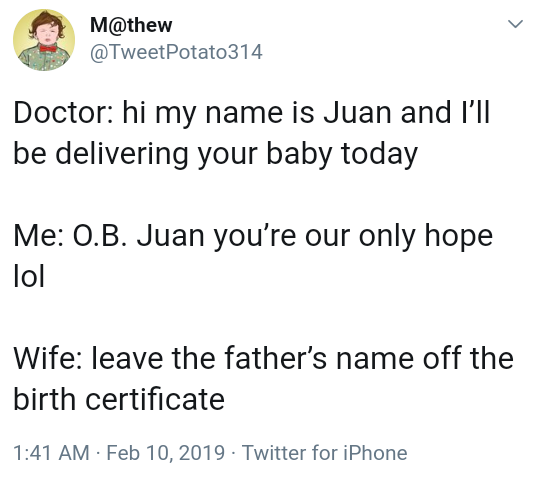Click the 1:41 AM timestamp
Viewport: 539px width, 486px height.
tap(51, 452)
